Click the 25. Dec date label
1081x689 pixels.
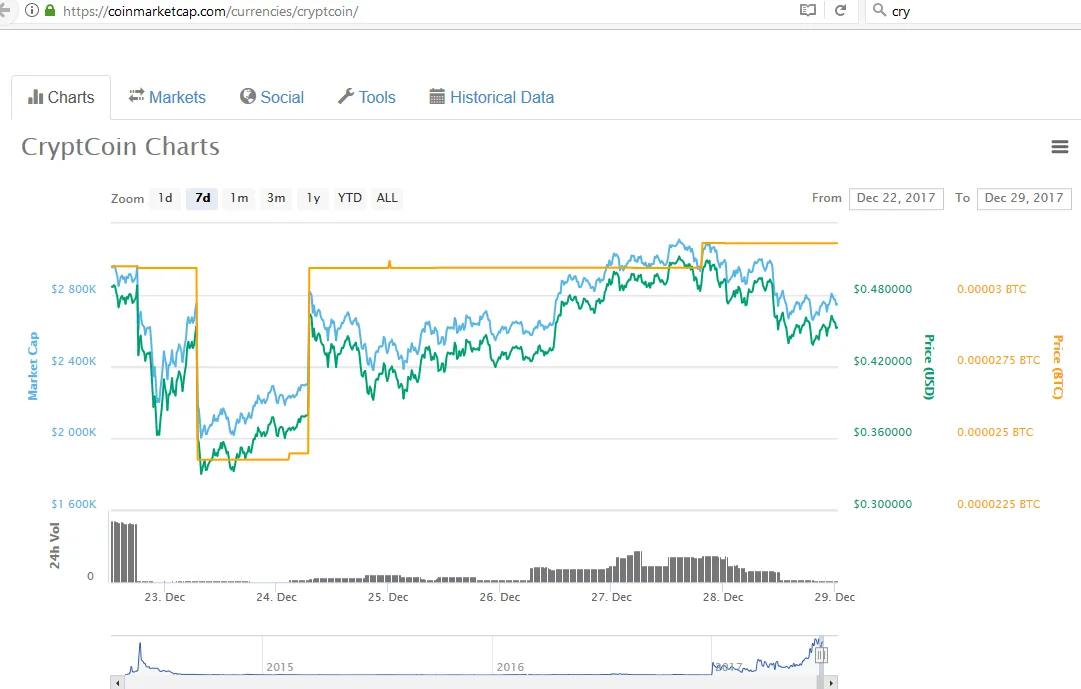(388, 597)
